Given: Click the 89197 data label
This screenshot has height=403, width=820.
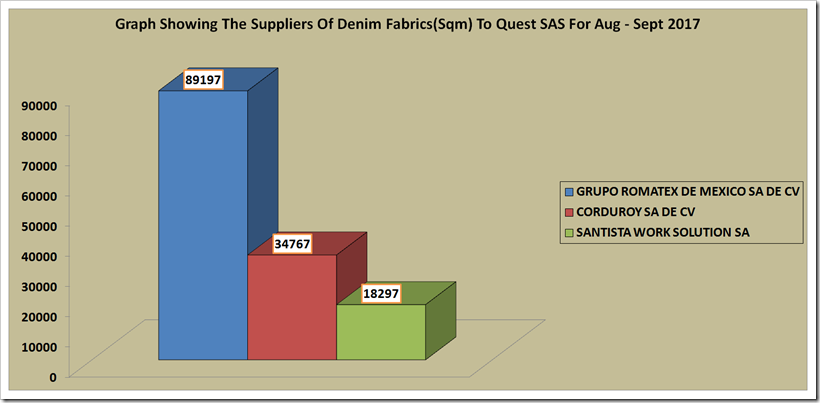Looking at the screenshot, I should coord(203,79).
